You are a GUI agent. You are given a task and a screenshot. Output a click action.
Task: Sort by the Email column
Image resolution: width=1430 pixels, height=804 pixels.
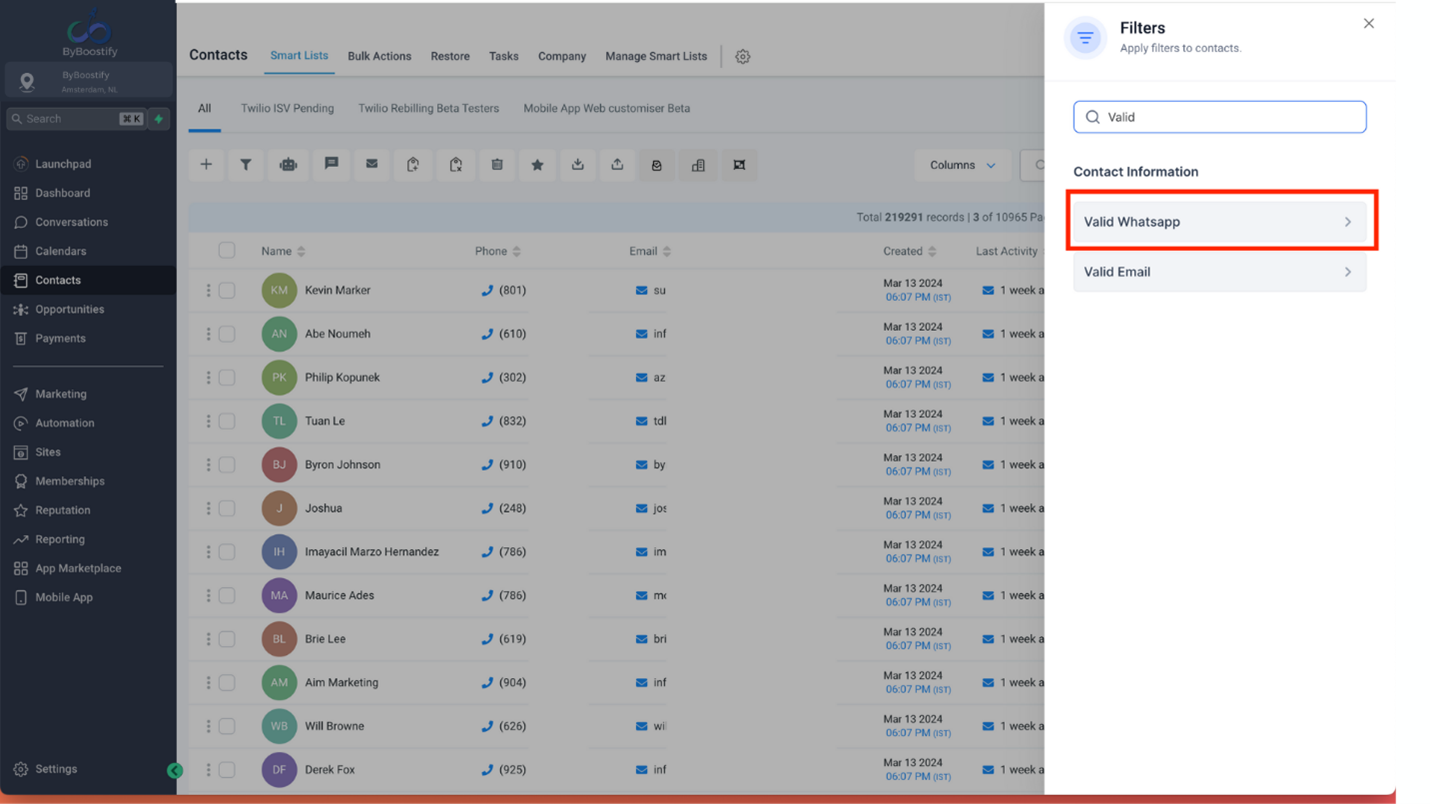click(x=650, y=252)
